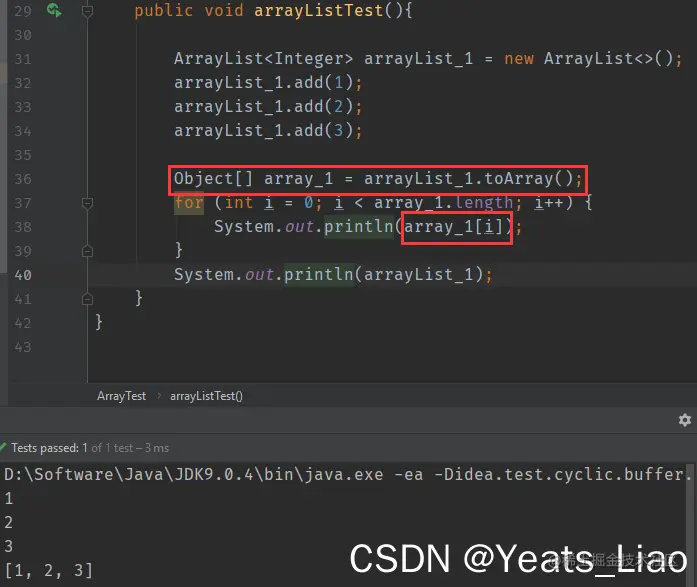Click the fold end marker on line 39
The height and width of the screenshot is (587, 697).
(x=87, y=252)
